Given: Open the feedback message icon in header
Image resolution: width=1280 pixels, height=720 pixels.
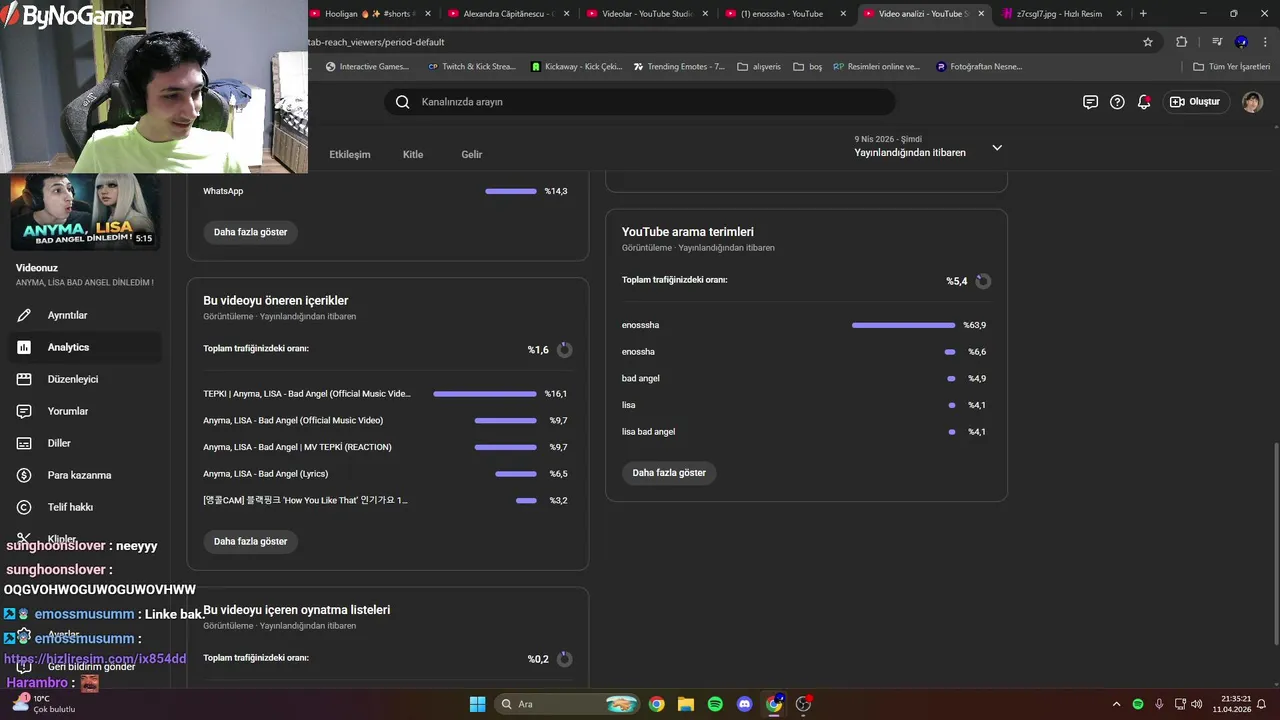Looking at the screenshot, I should pyautogui.click(x=1090, y=102).
